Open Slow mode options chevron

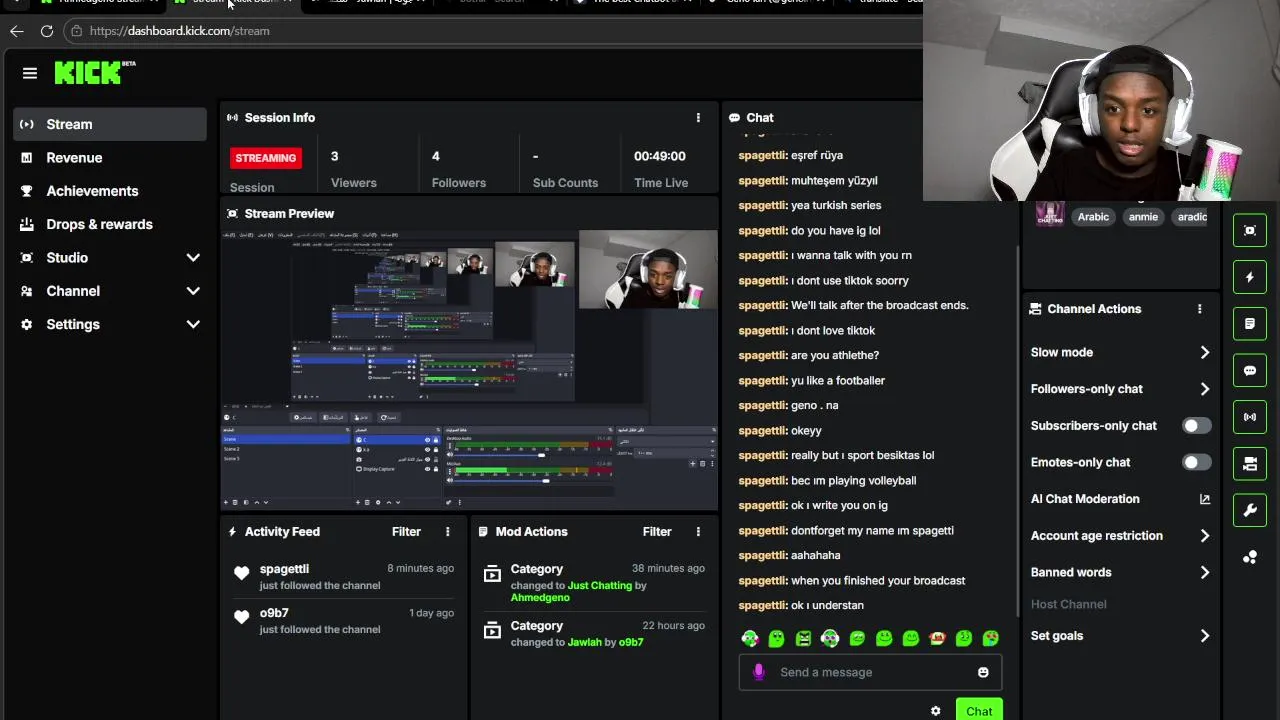pyautogui.click(x=1204, y=352)
